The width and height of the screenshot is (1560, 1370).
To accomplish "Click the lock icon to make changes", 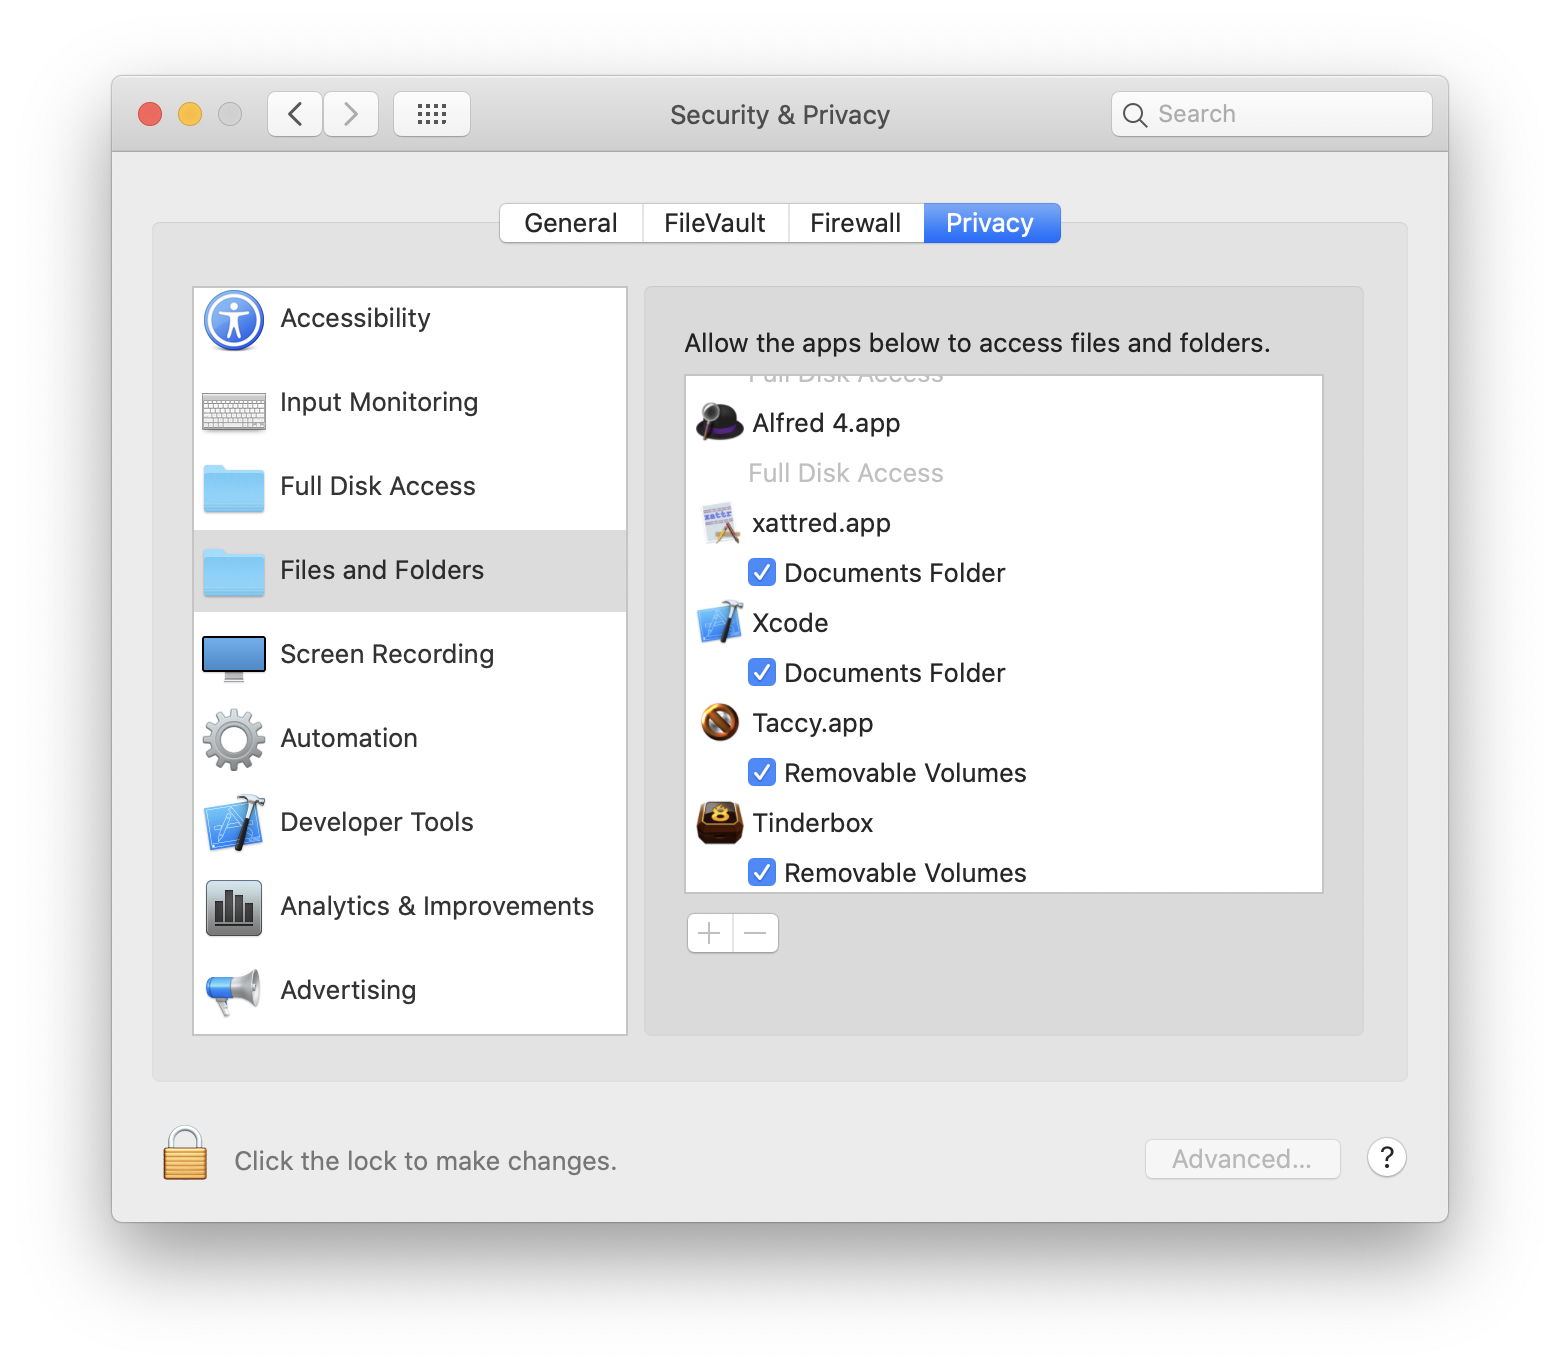I will point(185,1155).
